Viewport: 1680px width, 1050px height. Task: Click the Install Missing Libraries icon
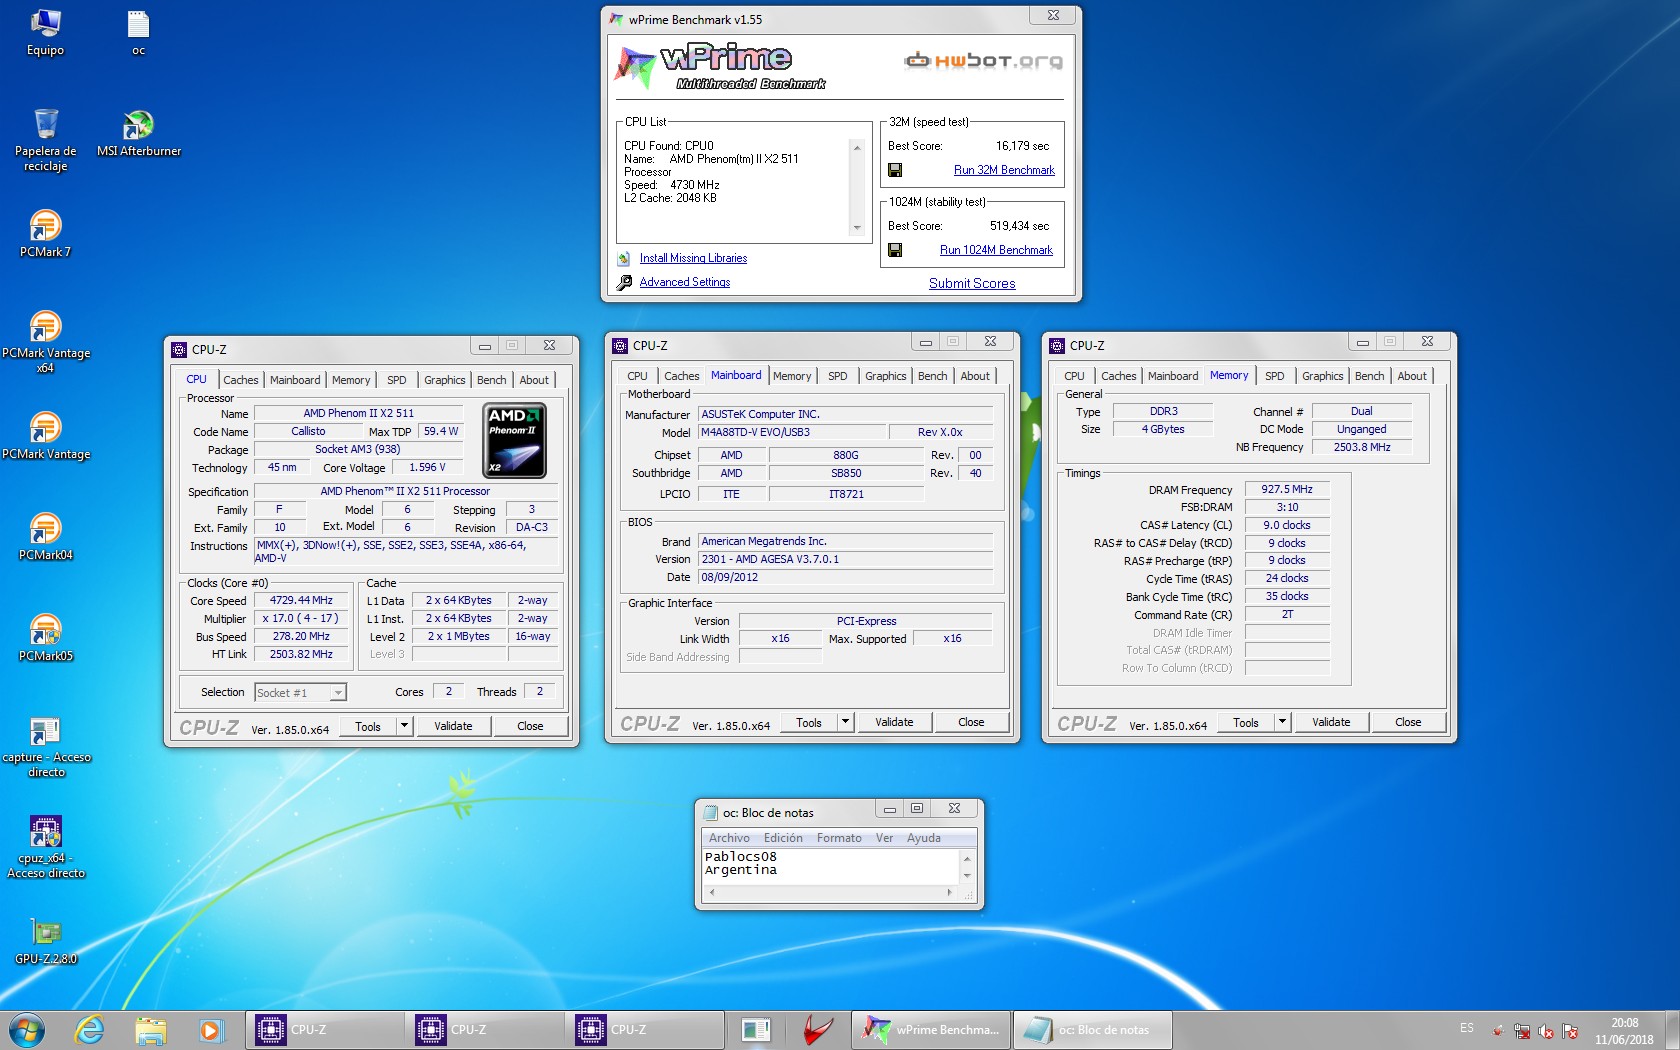tap(624, 258)
